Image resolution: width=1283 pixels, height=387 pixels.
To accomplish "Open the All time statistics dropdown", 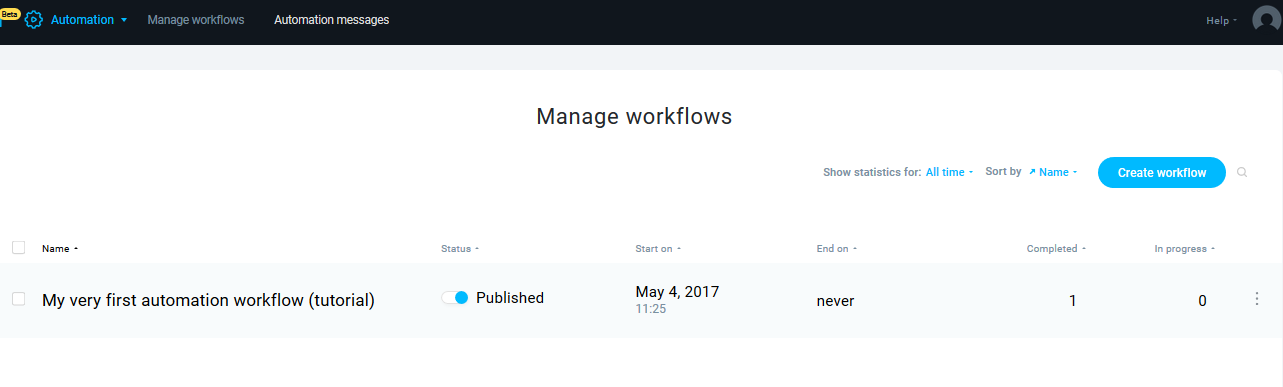I will click(x=949, y=172).
